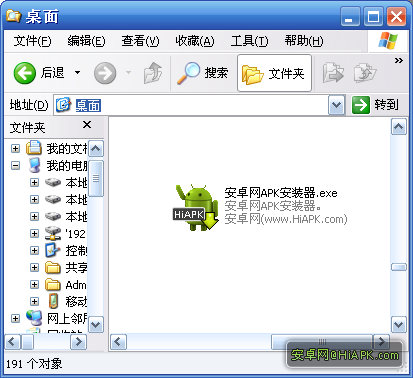This screenshot has height=378, width=413.
Task: Select 我的电脑 computer icon in tree
Action: [x=35, y=165]
